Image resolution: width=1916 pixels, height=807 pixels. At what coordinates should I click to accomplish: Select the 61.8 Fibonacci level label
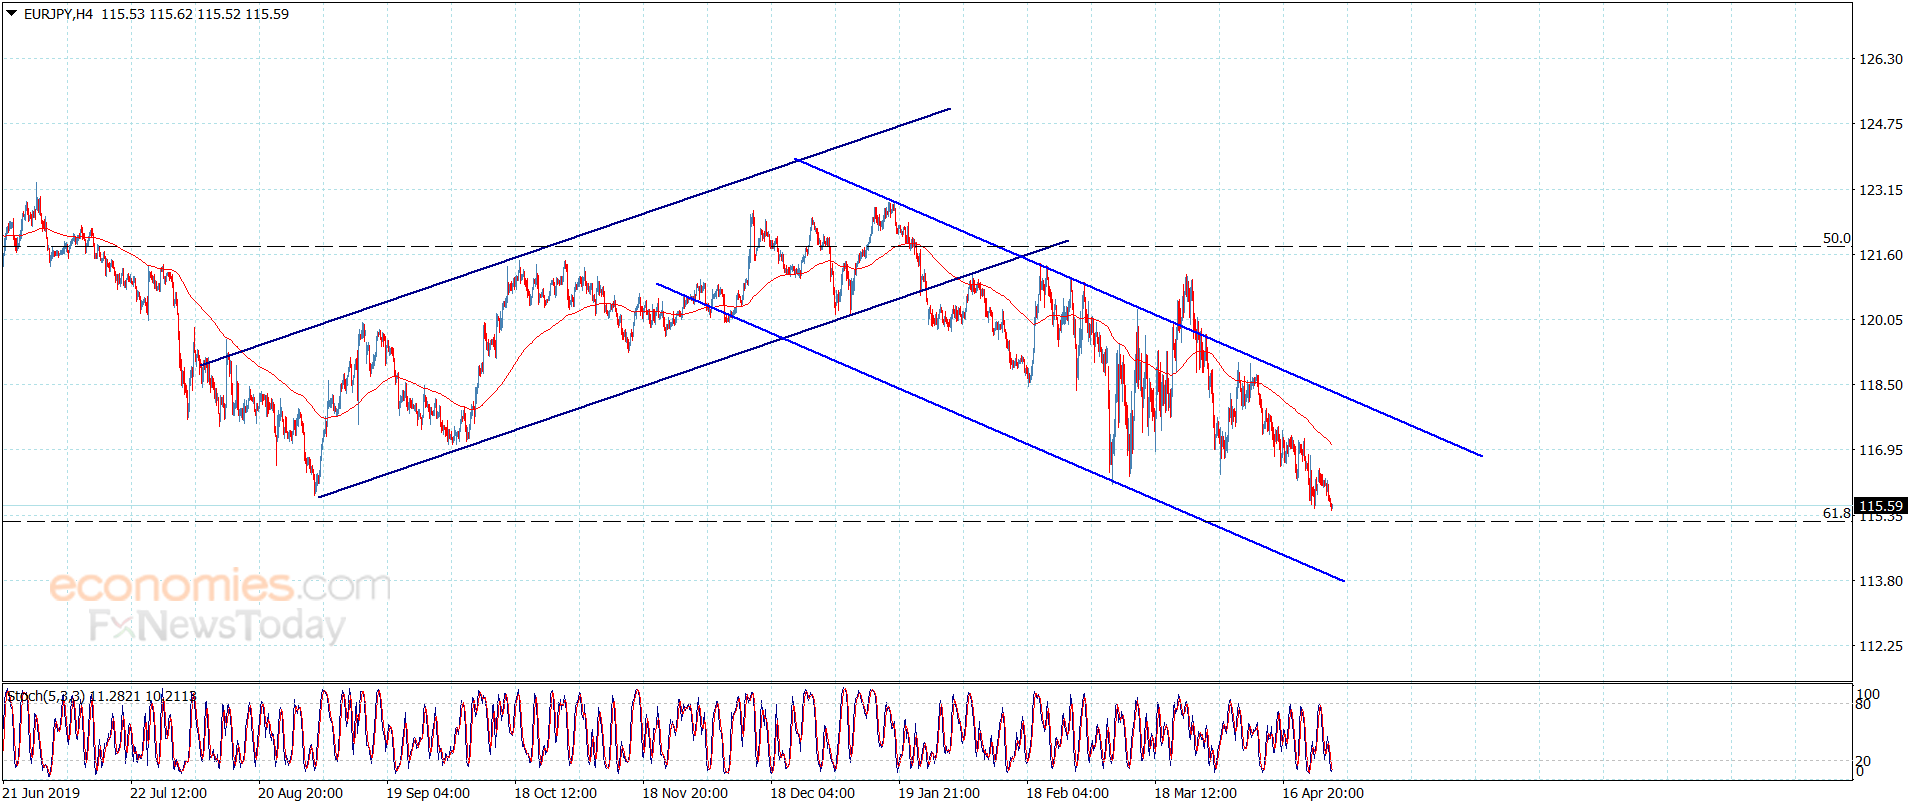coord(1836,513)
